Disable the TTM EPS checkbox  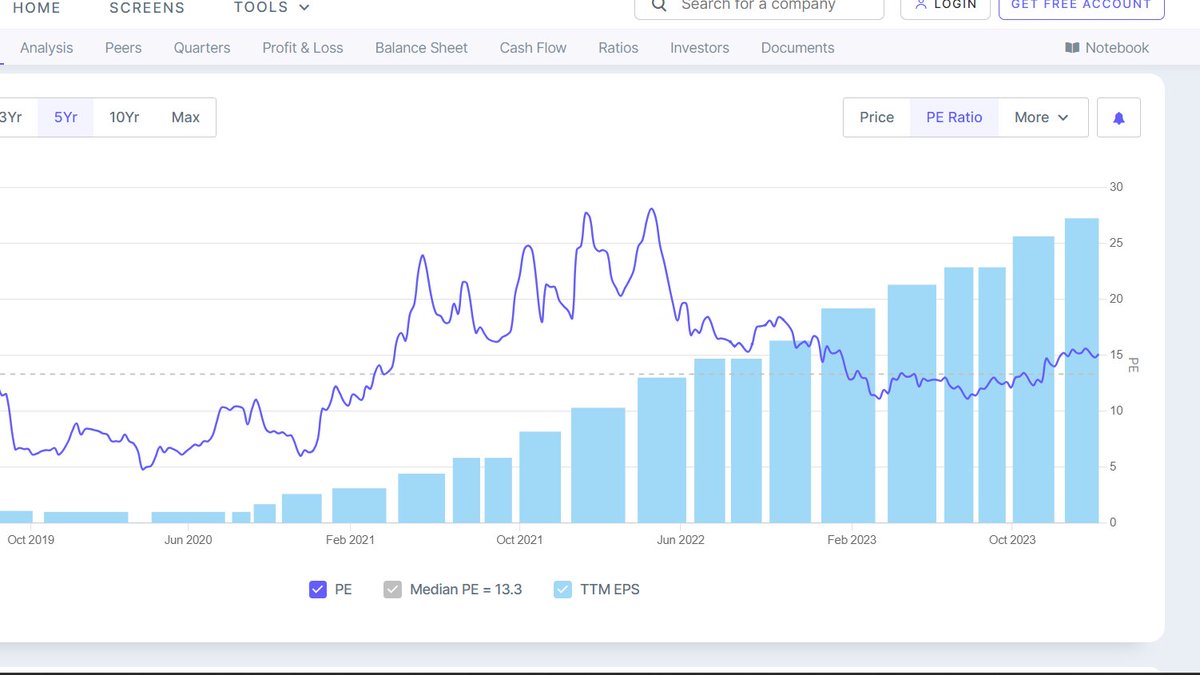pos(563,589)
